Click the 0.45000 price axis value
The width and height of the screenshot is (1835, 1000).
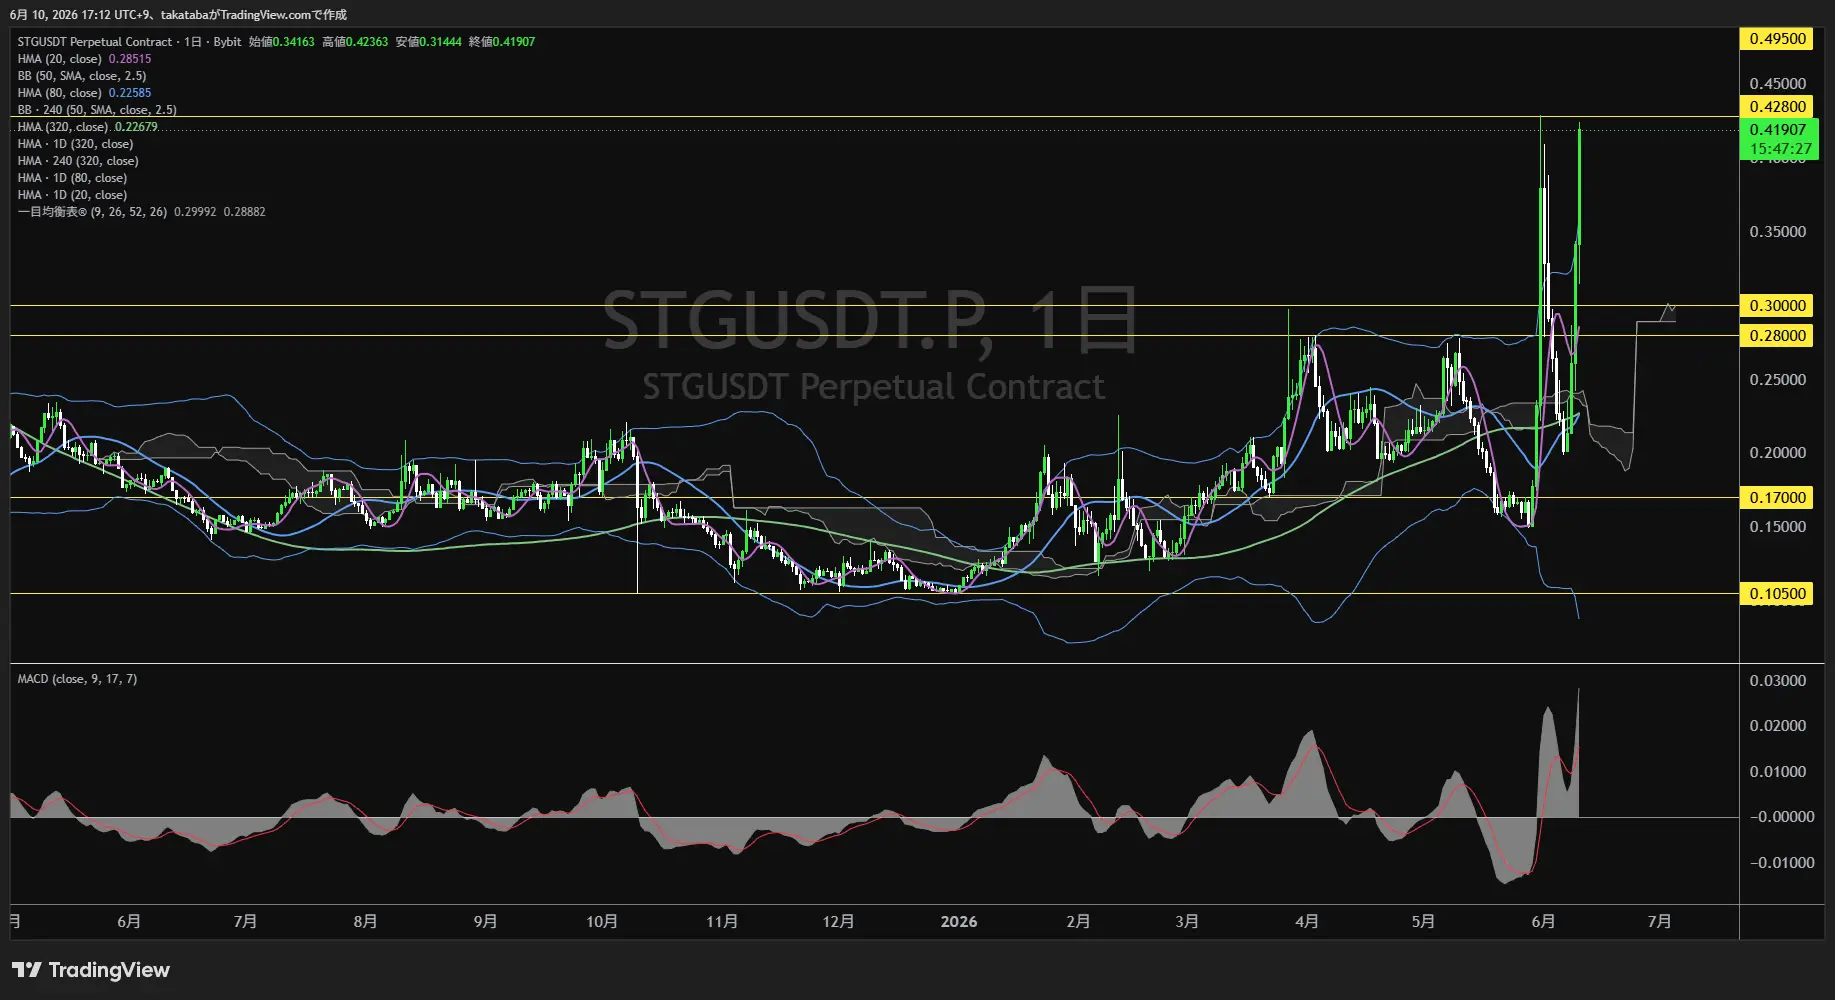point(1778,84)
